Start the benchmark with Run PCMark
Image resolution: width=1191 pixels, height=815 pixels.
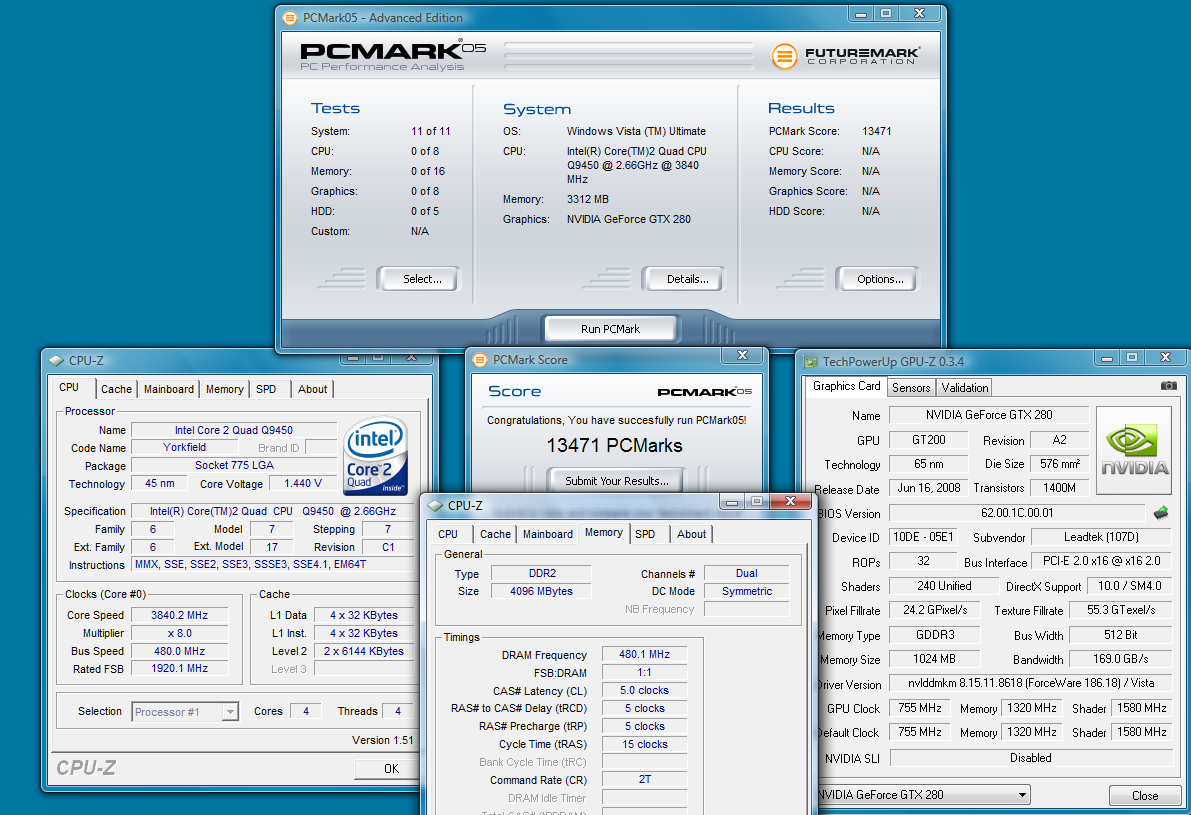tap(610, 329)
